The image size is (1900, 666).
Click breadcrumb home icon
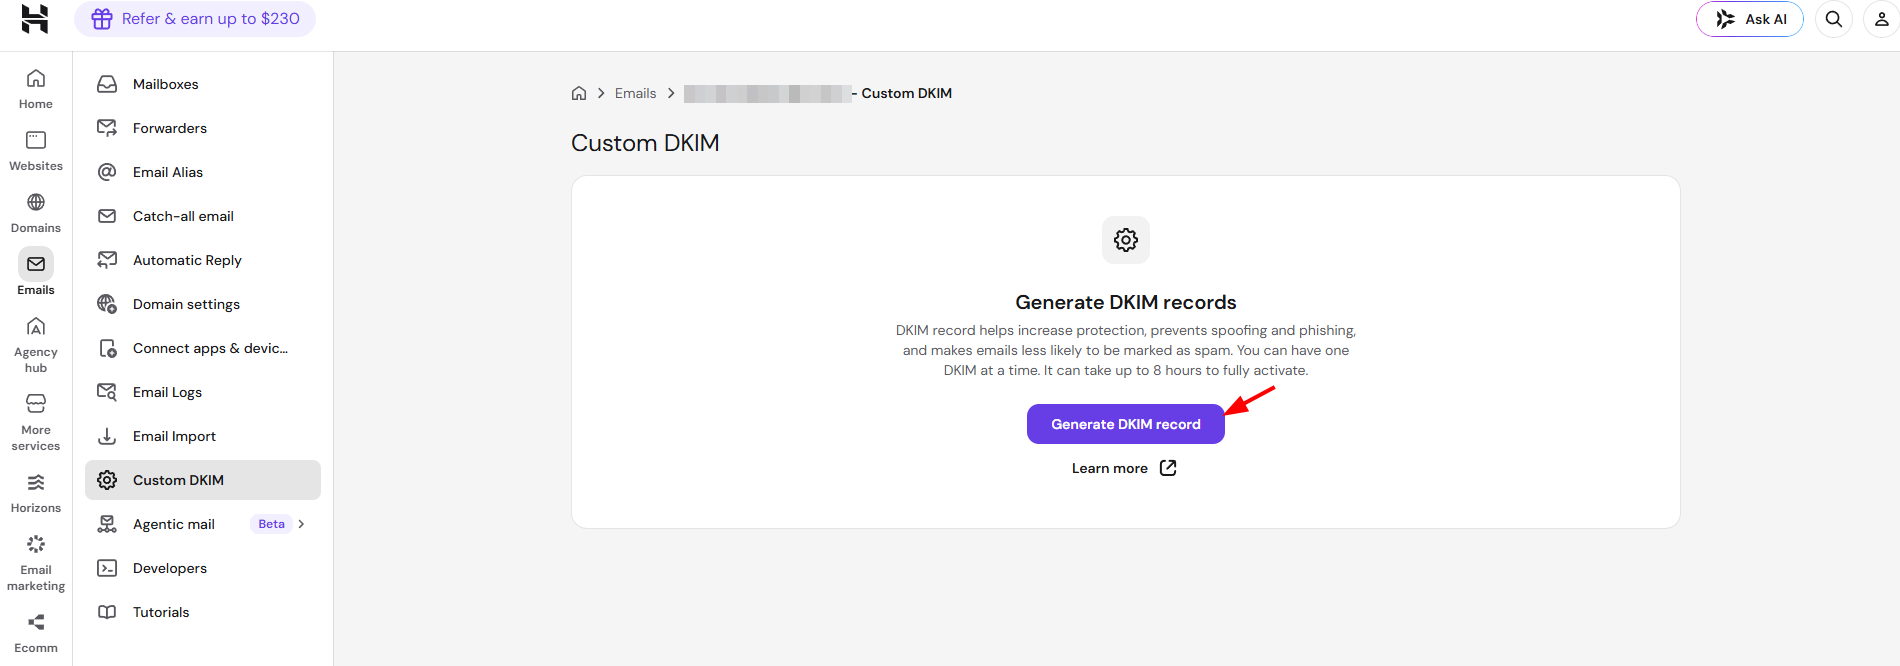[579, 93]
